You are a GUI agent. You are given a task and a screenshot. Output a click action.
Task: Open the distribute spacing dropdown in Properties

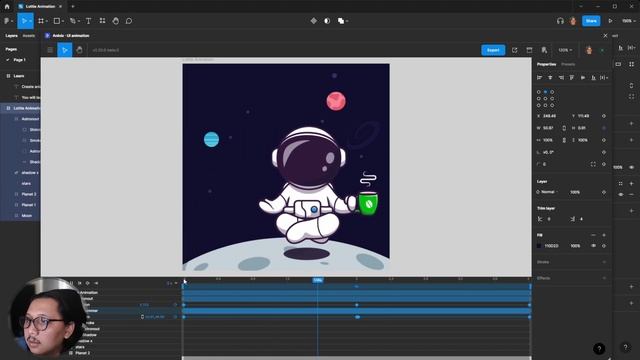604,78
